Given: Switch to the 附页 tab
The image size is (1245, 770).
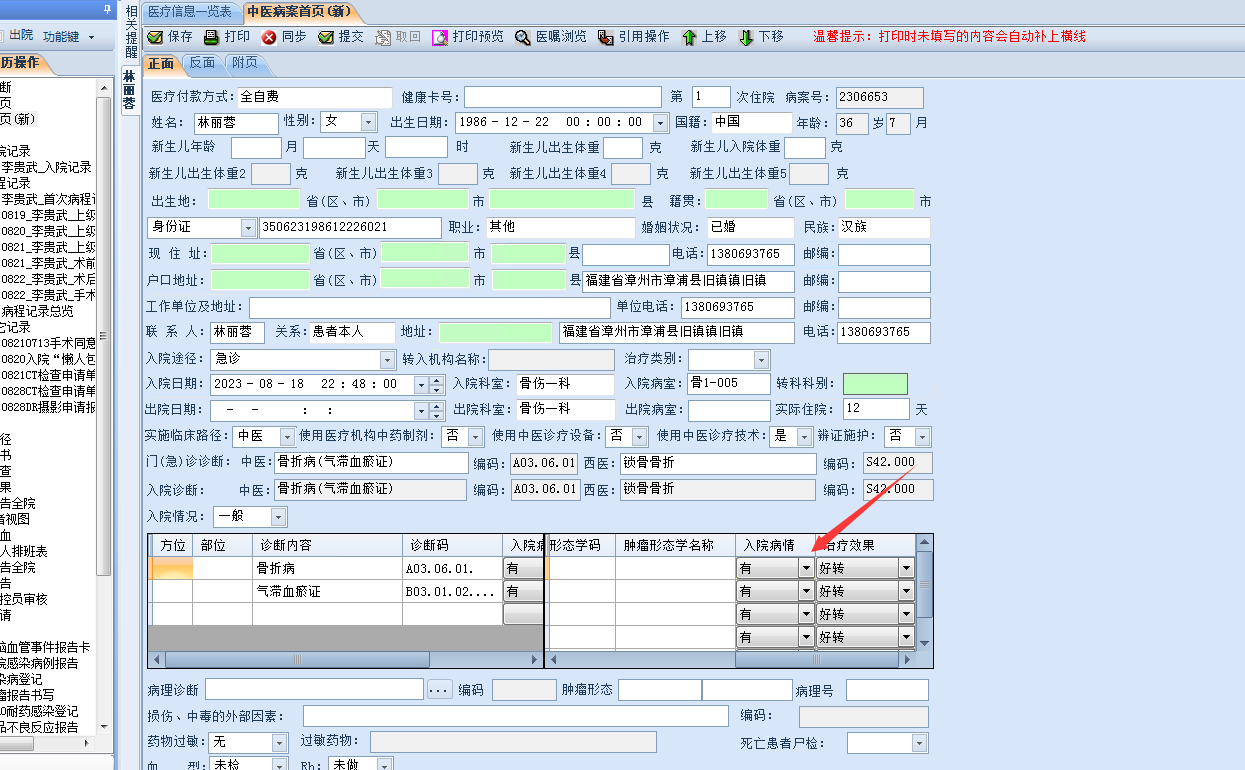Looking at the screenshot, I should (245, 63).
